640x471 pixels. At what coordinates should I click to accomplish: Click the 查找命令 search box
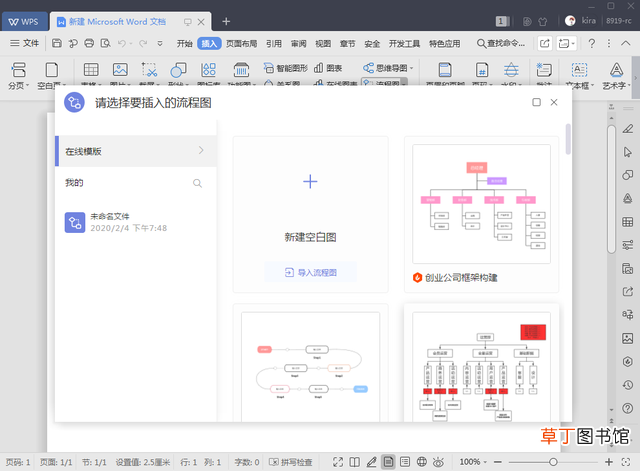tap(501, 43)
